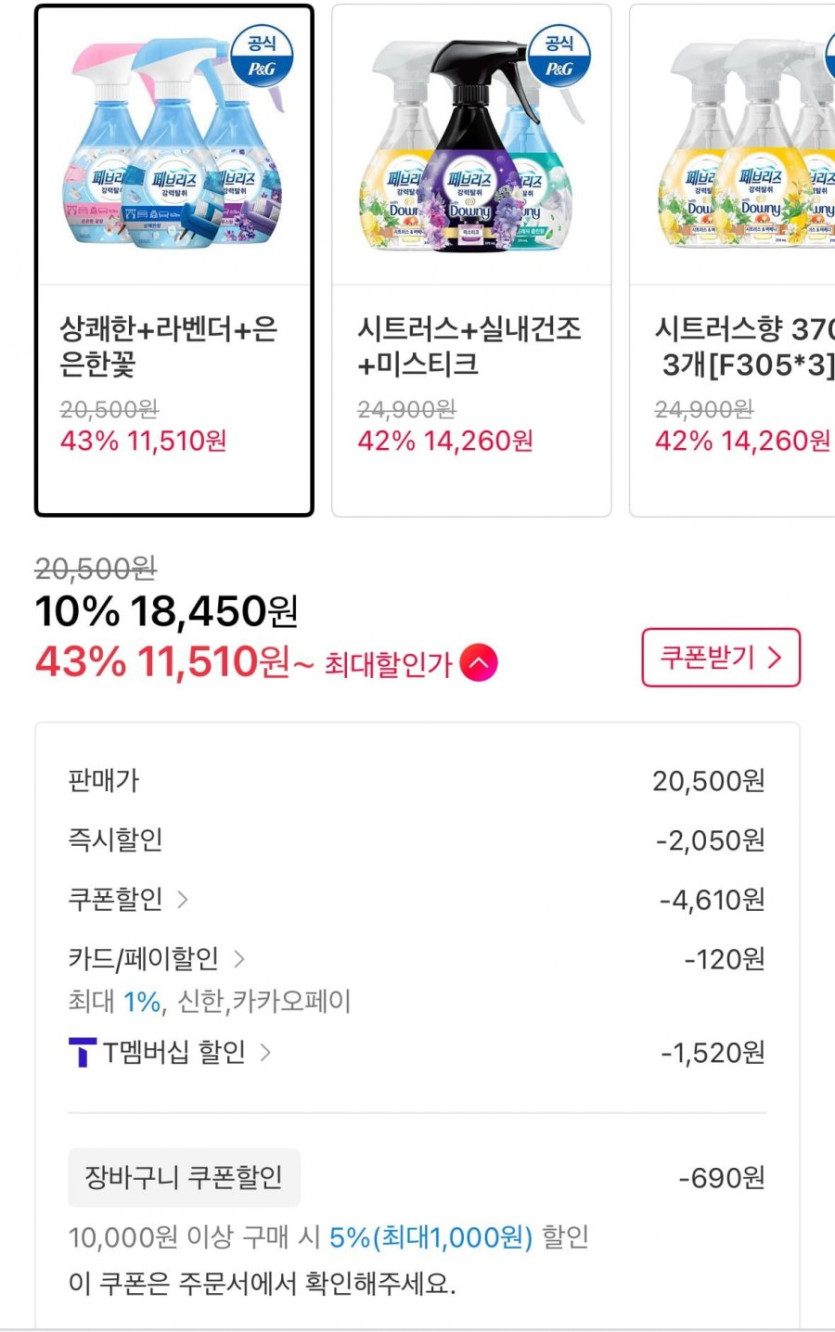The height and width of the screenshot is (1332, 835).
Task: Expand 카드/페이할인 details chevron
Action: [238, 959]
